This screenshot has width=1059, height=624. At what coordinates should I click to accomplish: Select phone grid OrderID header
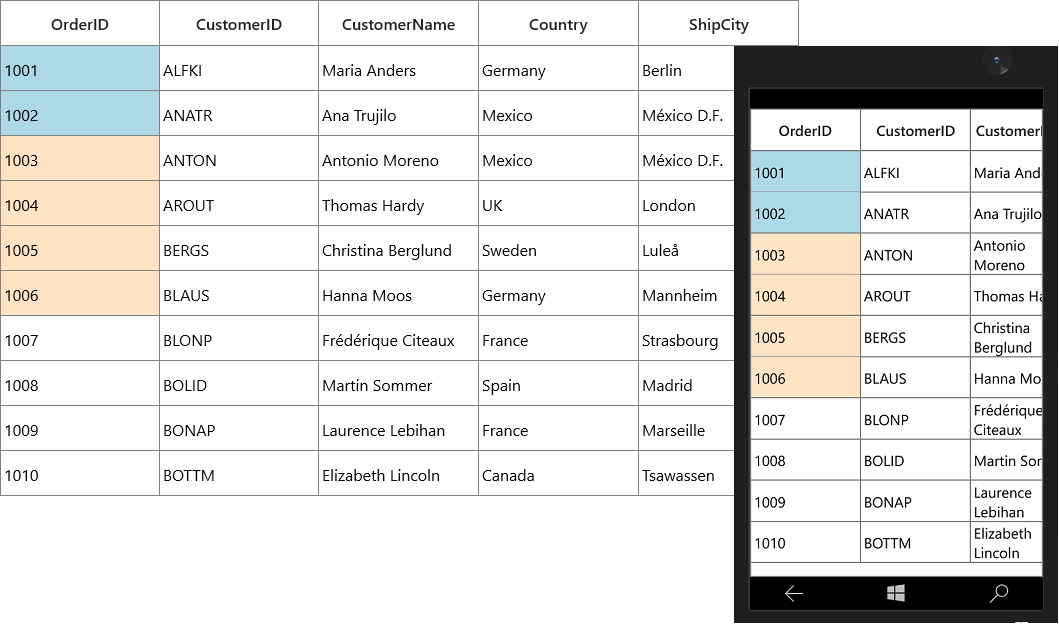(x=805, y=130)
